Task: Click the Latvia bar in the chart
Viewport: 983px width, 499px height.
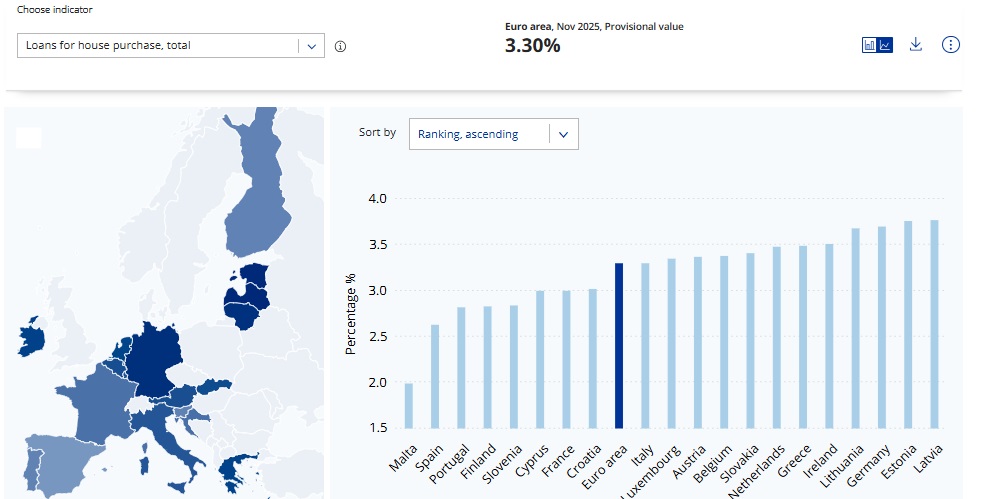Action: 934,327
